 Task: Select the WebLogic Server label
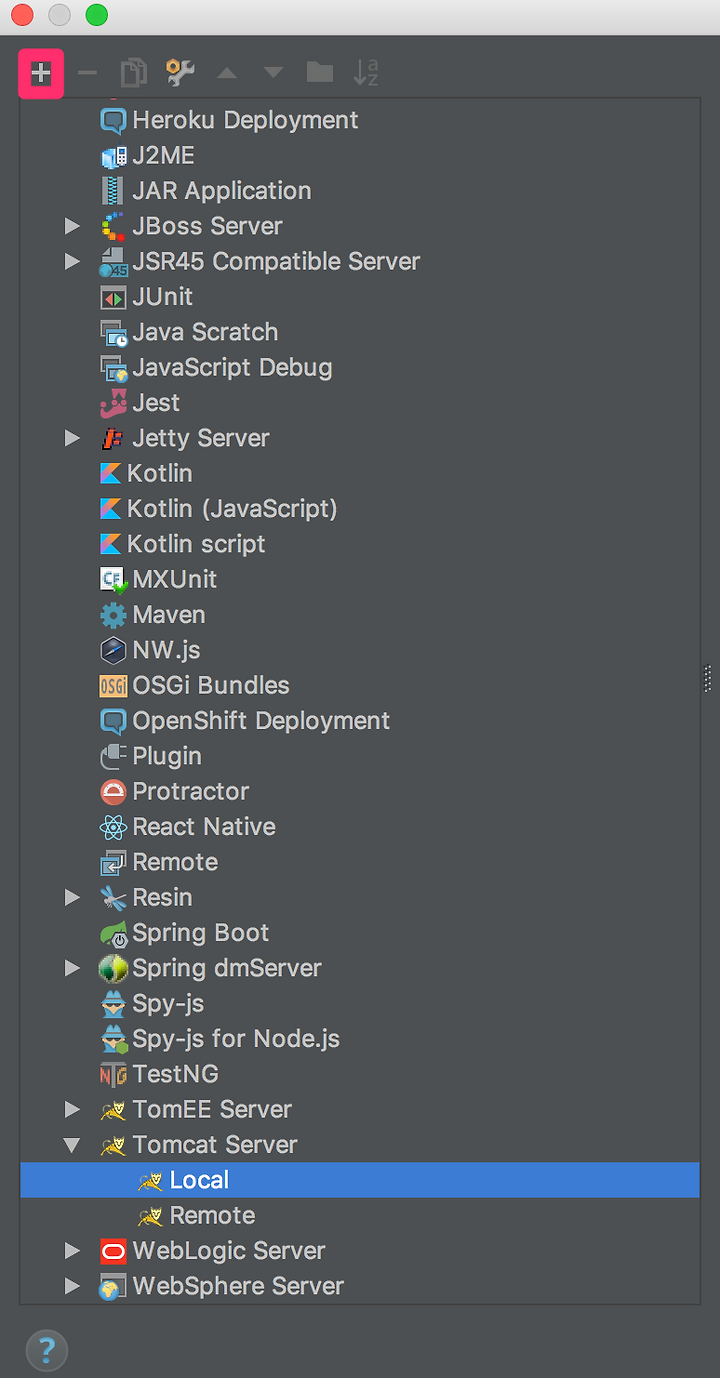coord(229,1250)
